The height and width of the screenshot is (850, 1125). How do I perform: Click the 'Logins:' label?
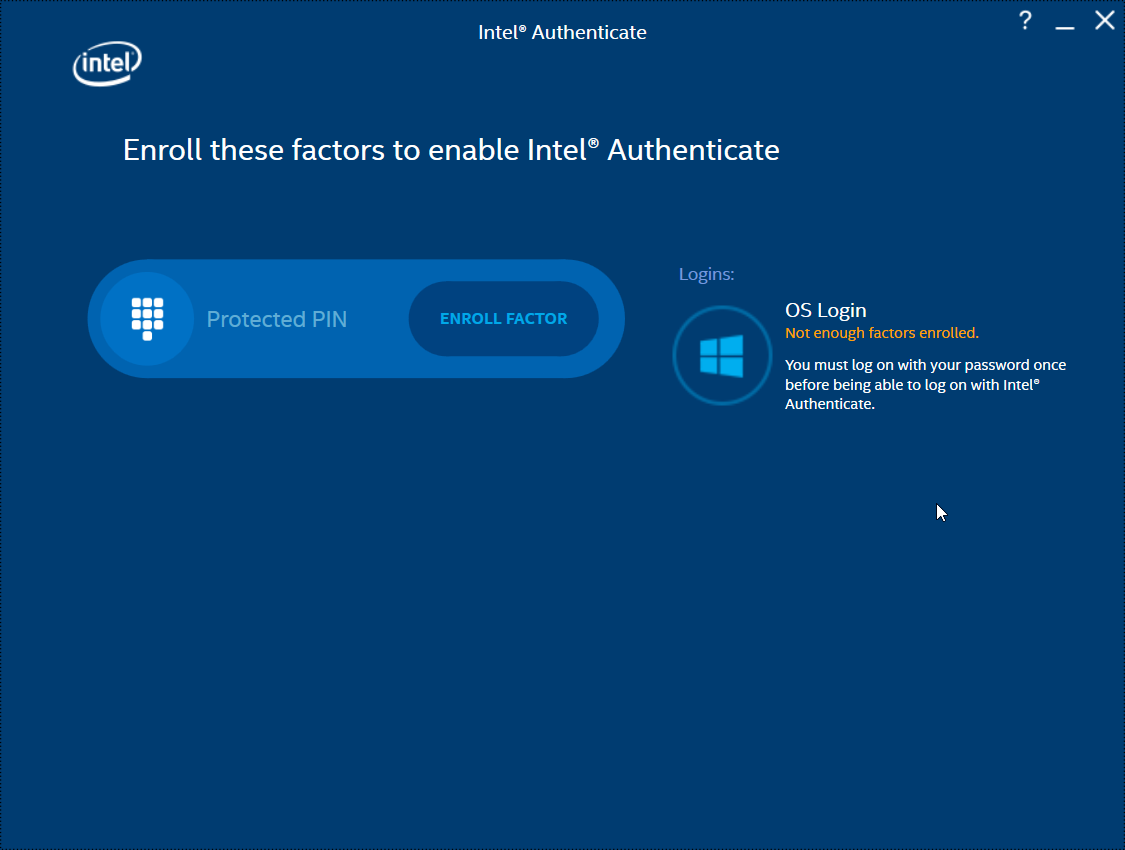click(x=707, y=274)
